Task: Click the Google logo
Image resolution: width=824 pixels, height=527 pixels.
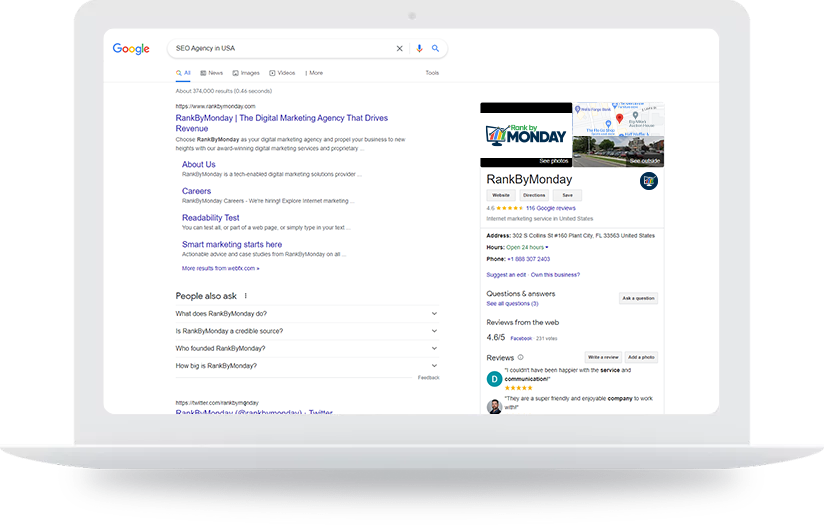Action: 131,49
